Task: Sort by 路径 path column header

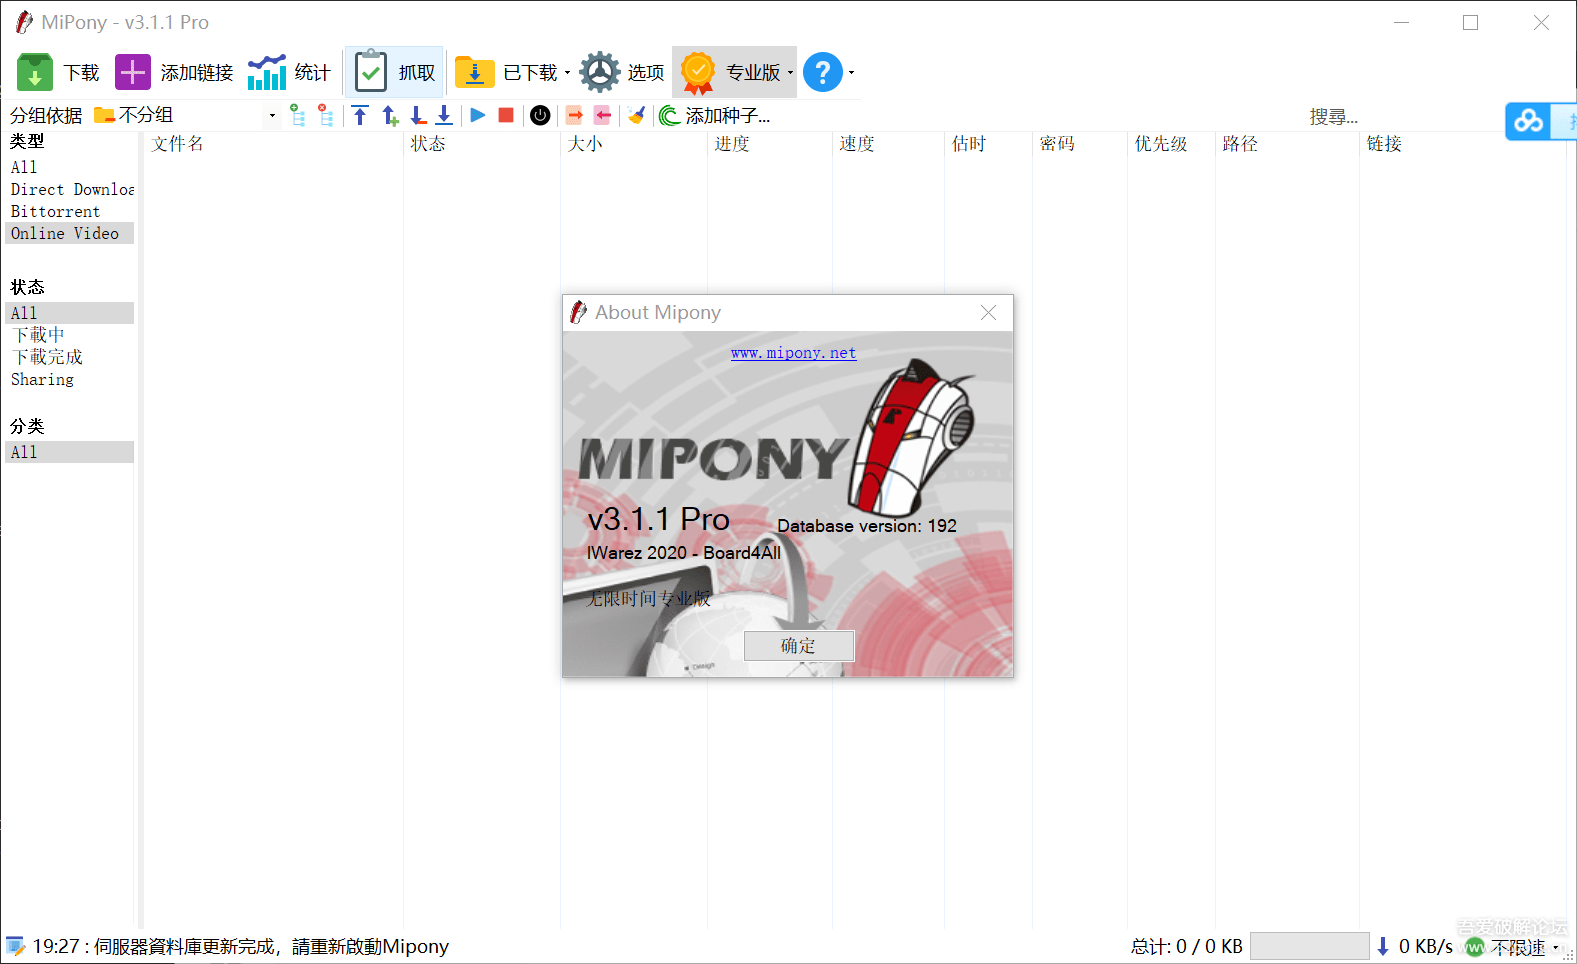Action: pyautogui.click(x=1287, y=144)
